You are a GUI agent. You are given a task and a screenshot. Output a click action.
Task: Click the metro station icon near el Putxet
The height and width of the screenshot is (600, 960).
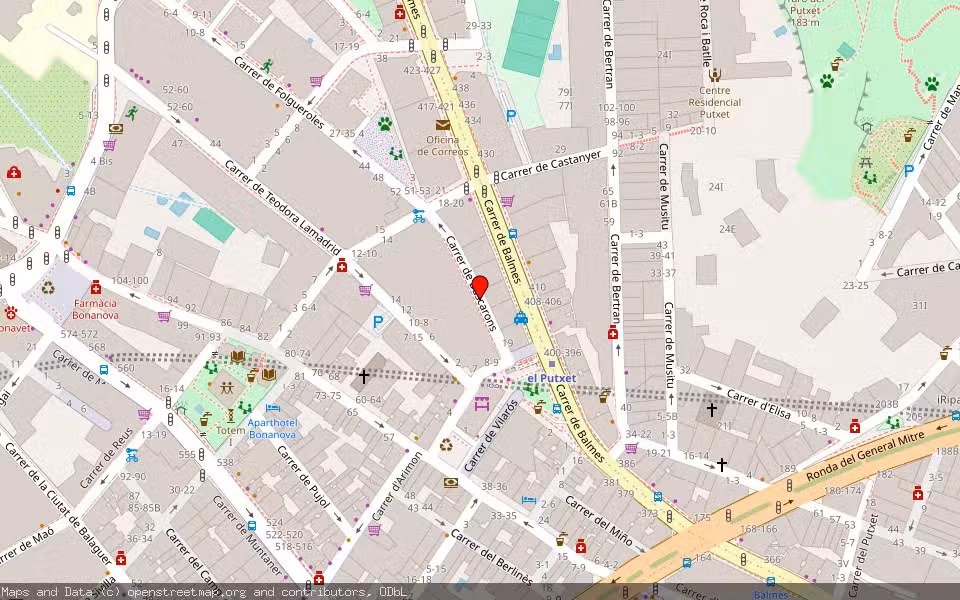(x=552, y=364)
